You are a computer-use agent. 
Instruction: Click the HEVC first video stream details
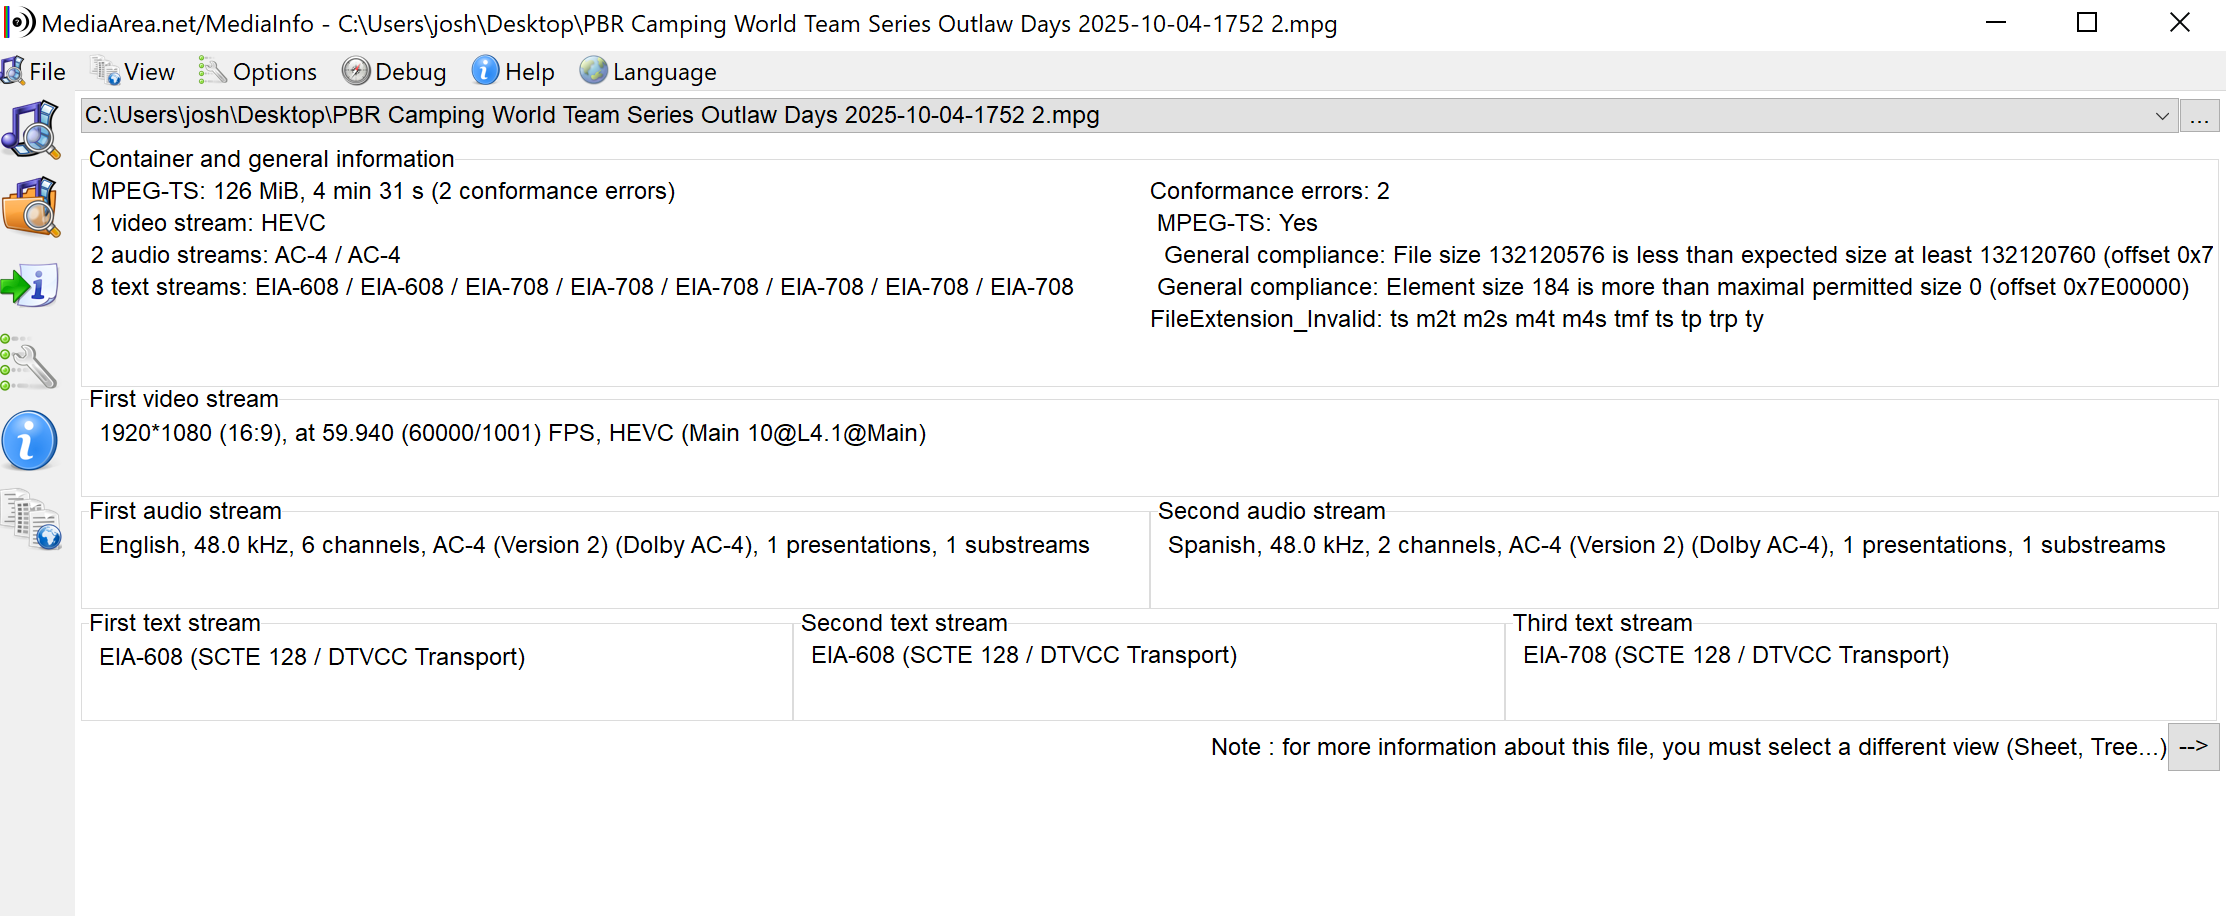[513, 433]
